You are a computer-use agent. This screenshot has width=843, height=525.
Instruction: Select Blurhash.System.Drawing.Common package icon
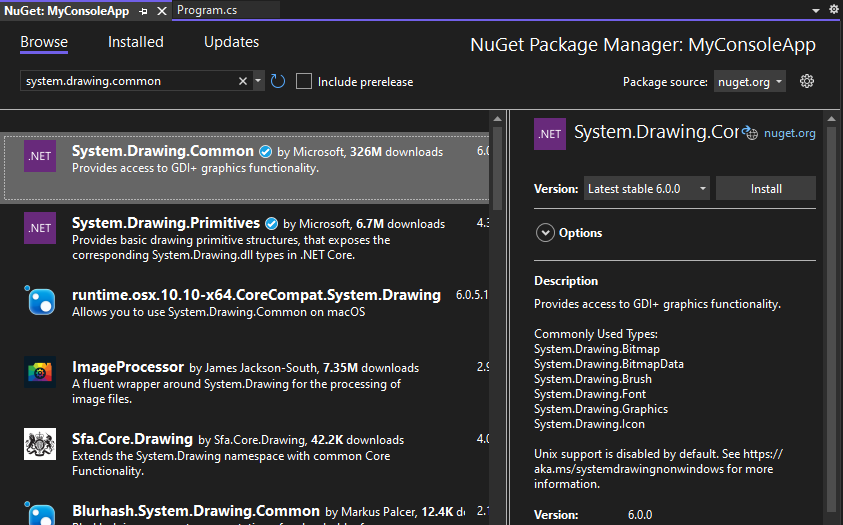pos(40,513)
